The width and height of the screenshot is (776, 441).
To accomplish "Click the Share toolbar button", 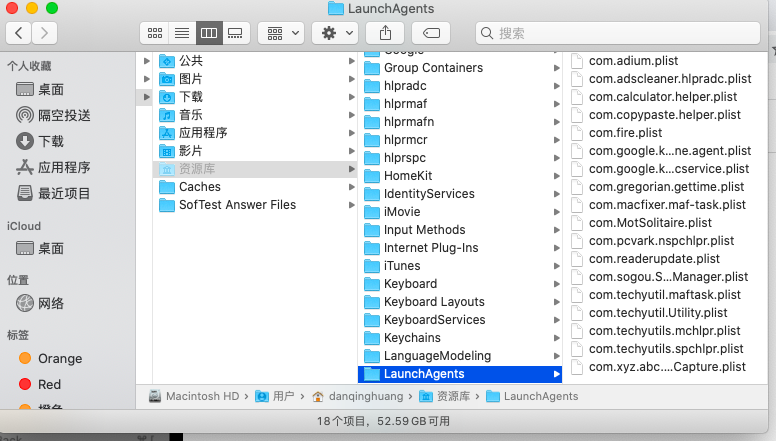I will coord(385,33).
